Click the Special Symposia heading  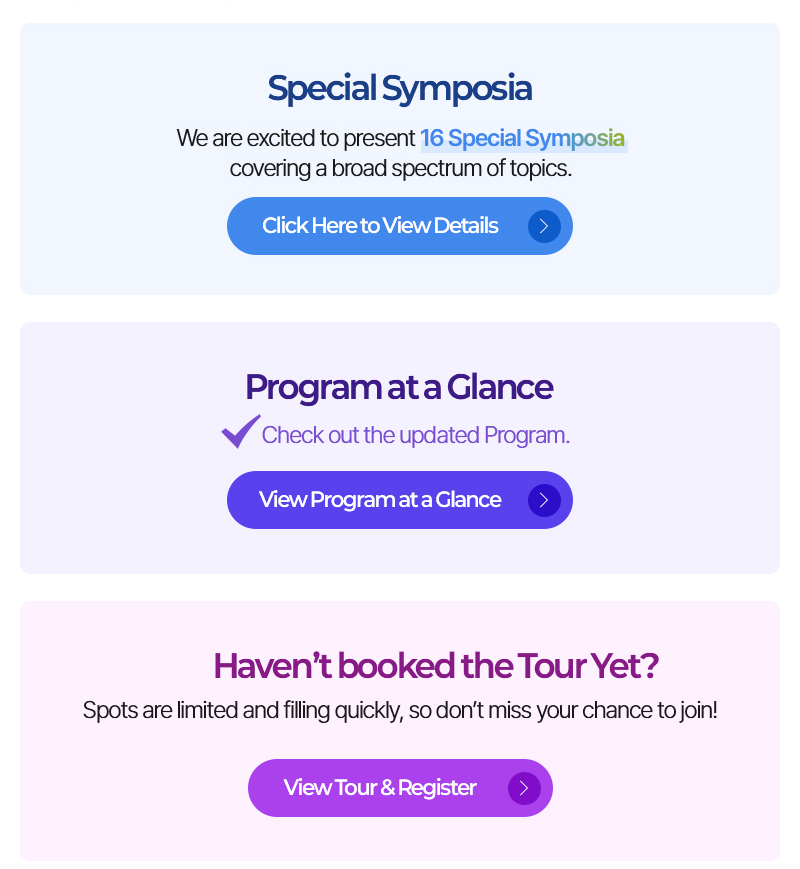[x=400, y=89]
